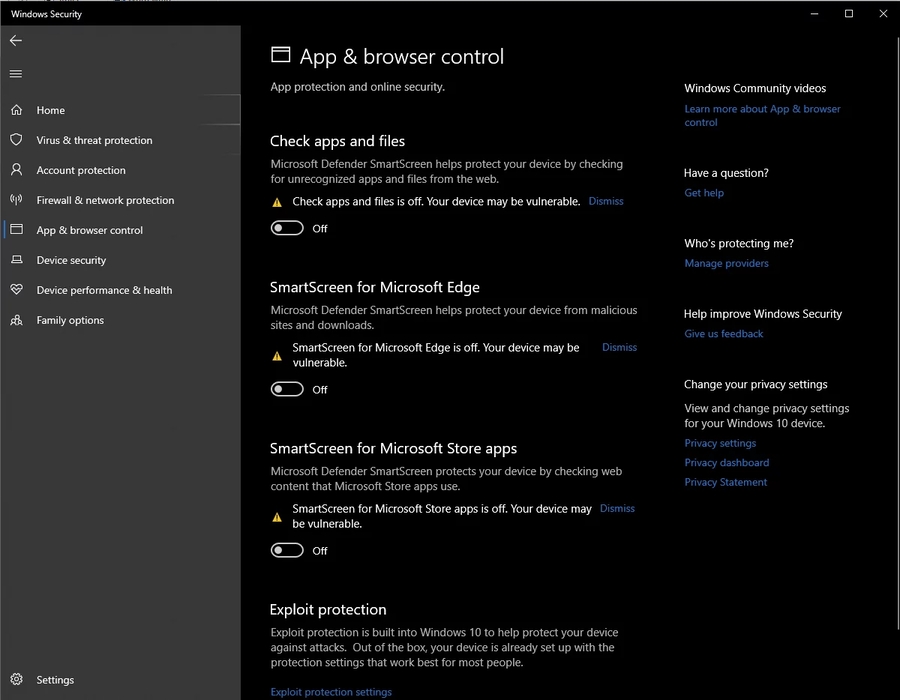
Task: Dismiss the Microsoft Edge SmartScreen warning
Action: [619, 347]
